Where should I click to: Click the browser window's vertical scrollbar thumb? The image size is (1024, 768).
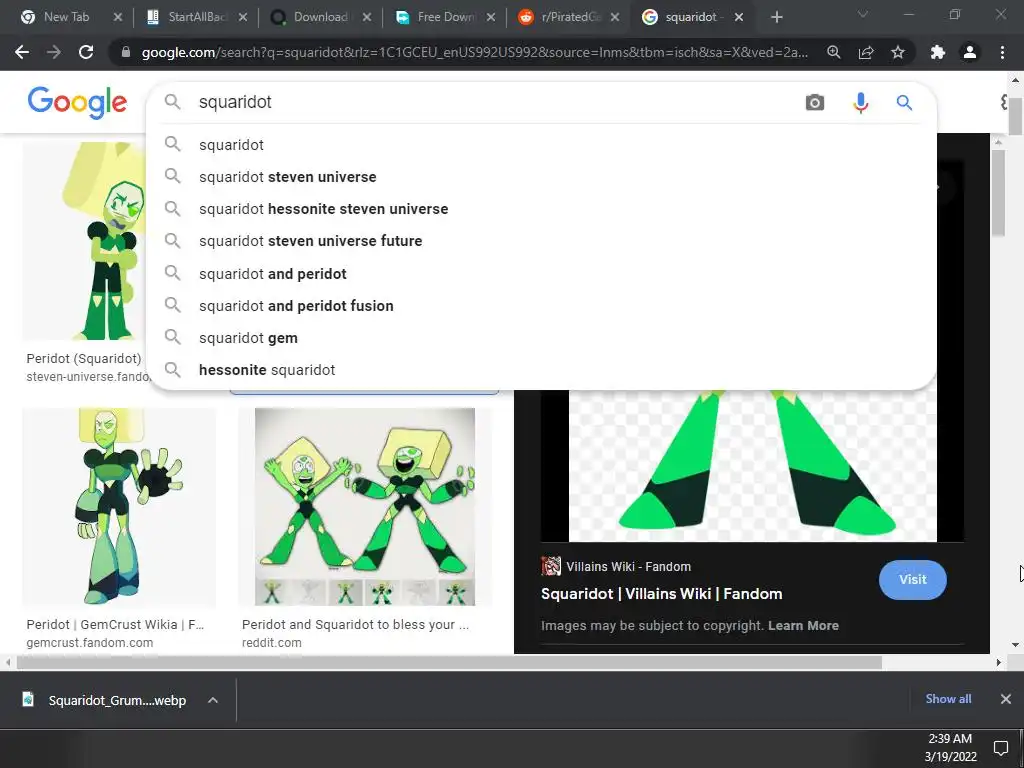click(x=1015, y=114)
